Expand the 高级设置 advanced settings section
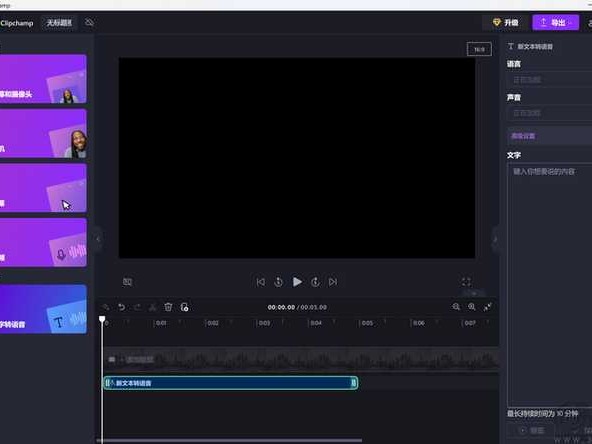 pos(549,136)
